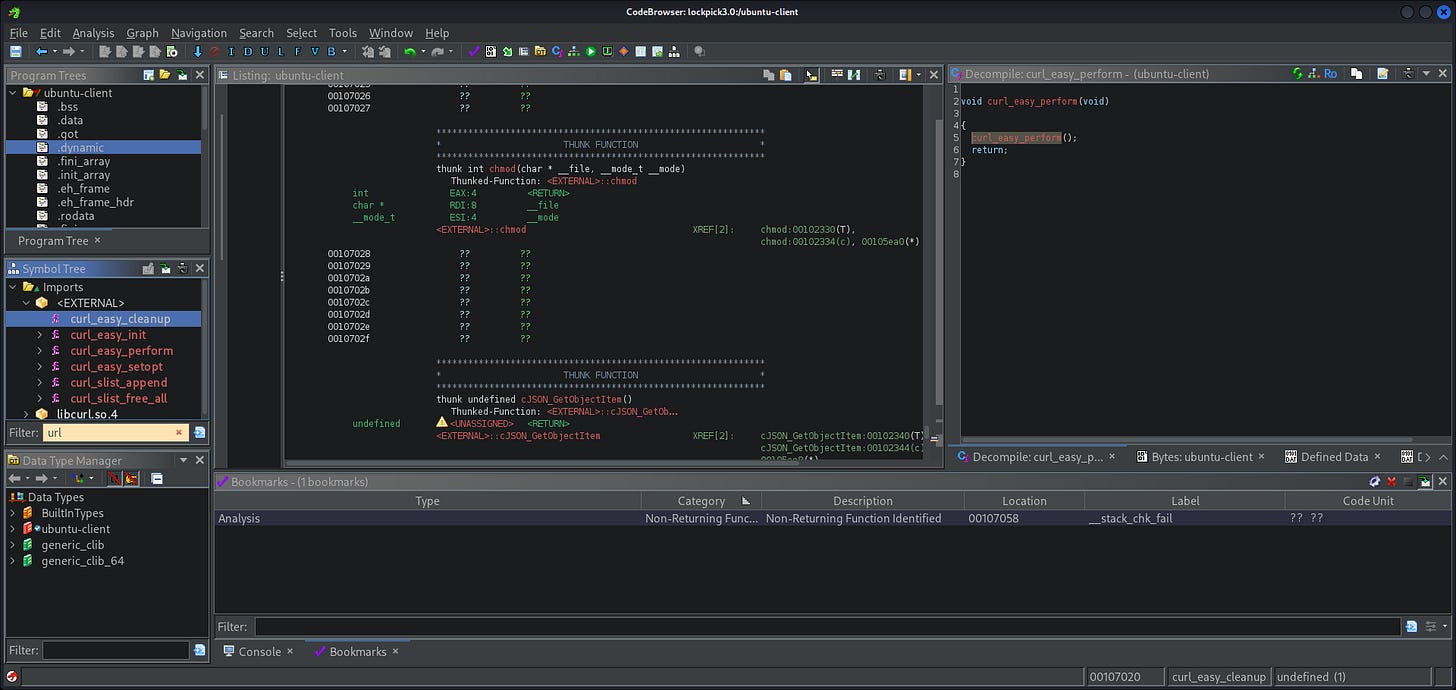Screen dimensions: 1456x690
Task: Click the Disassemble 'D' toolbar icon
Action: [x=247, y=51]
